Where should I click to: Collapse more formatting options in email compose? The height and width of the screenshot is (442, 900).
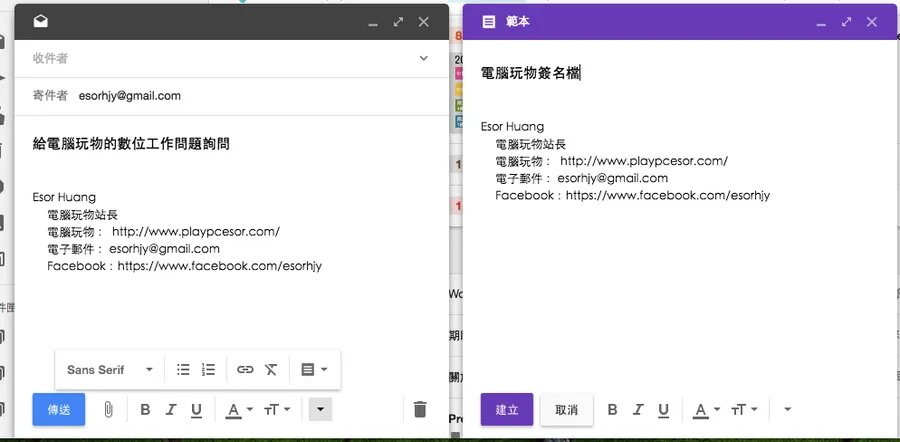(x=320, y=409)
